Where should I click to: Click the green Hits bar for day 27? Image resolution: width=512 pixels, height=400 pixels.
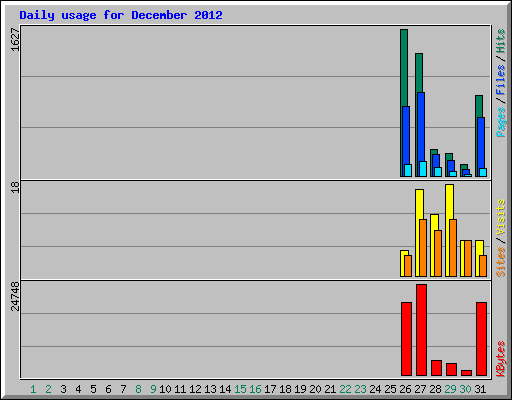click(x=419, y=72)
